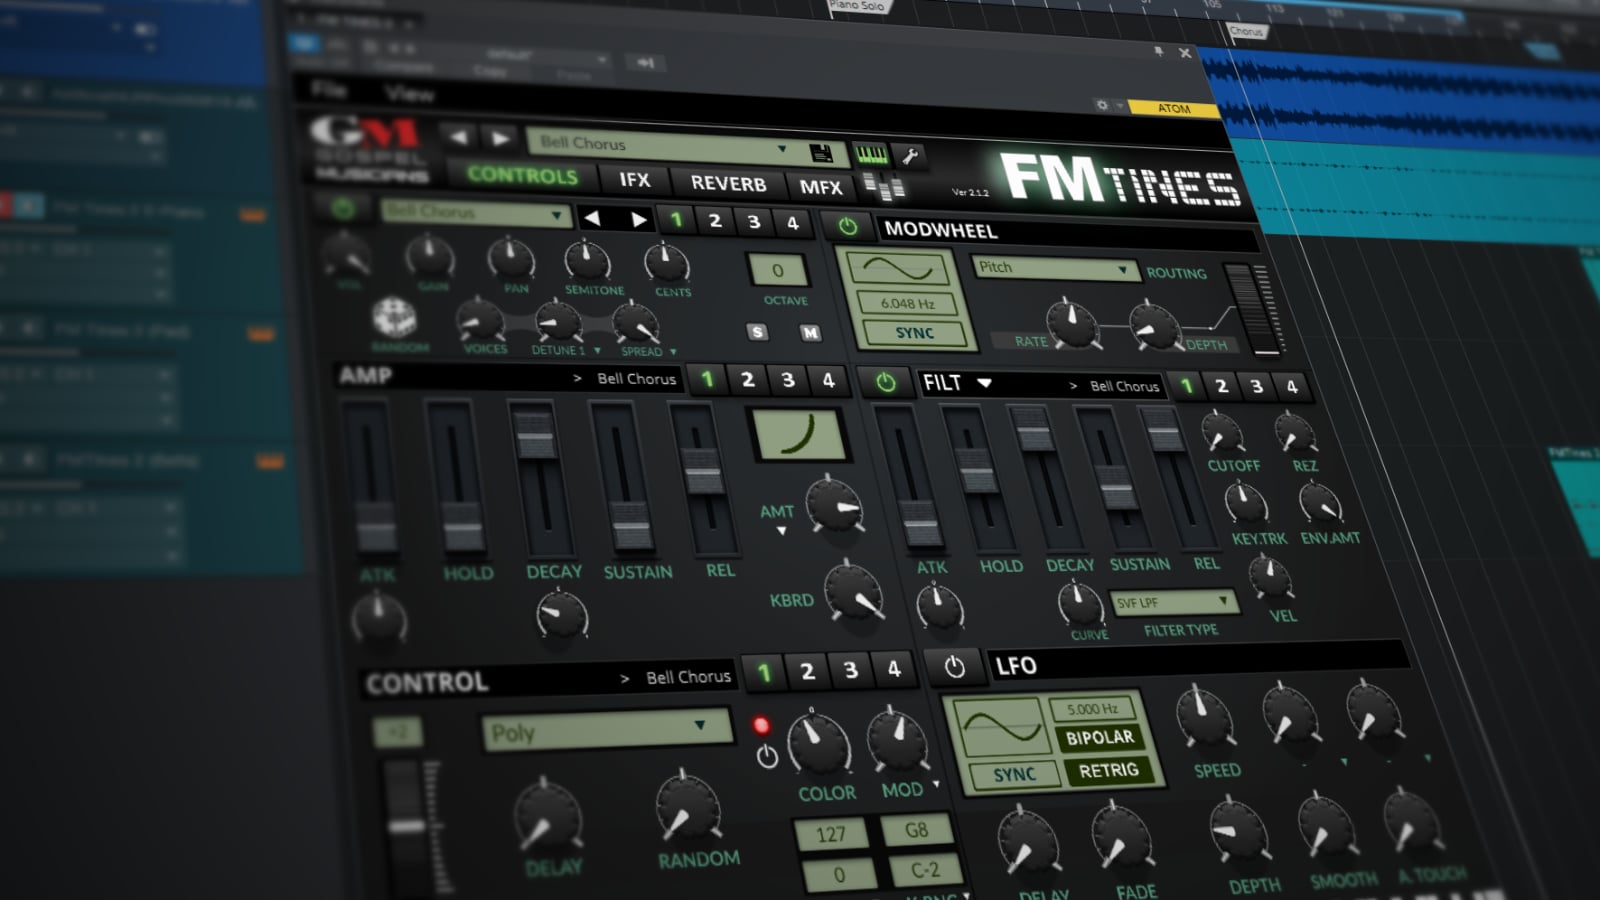Viewport: 1600px width, 900px height.
Task: Switch to the IFX tab
Action: tap(635, 180)
